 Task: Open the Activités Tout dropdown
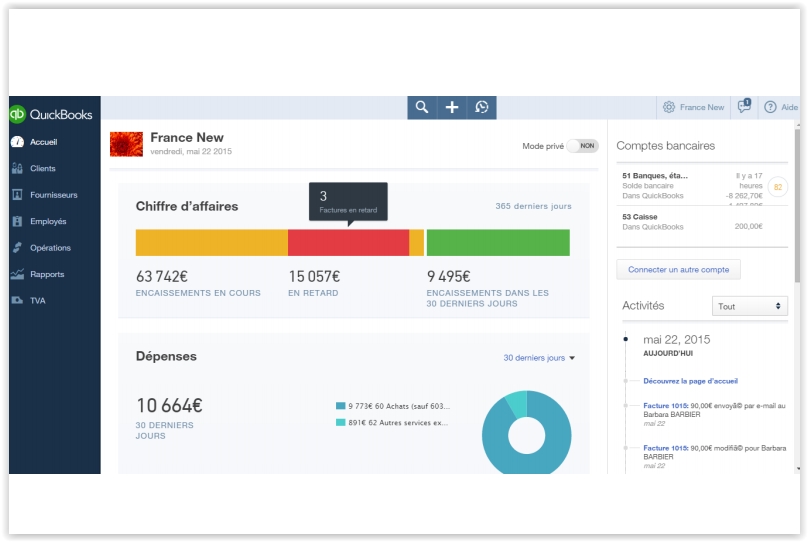point(750,306)
